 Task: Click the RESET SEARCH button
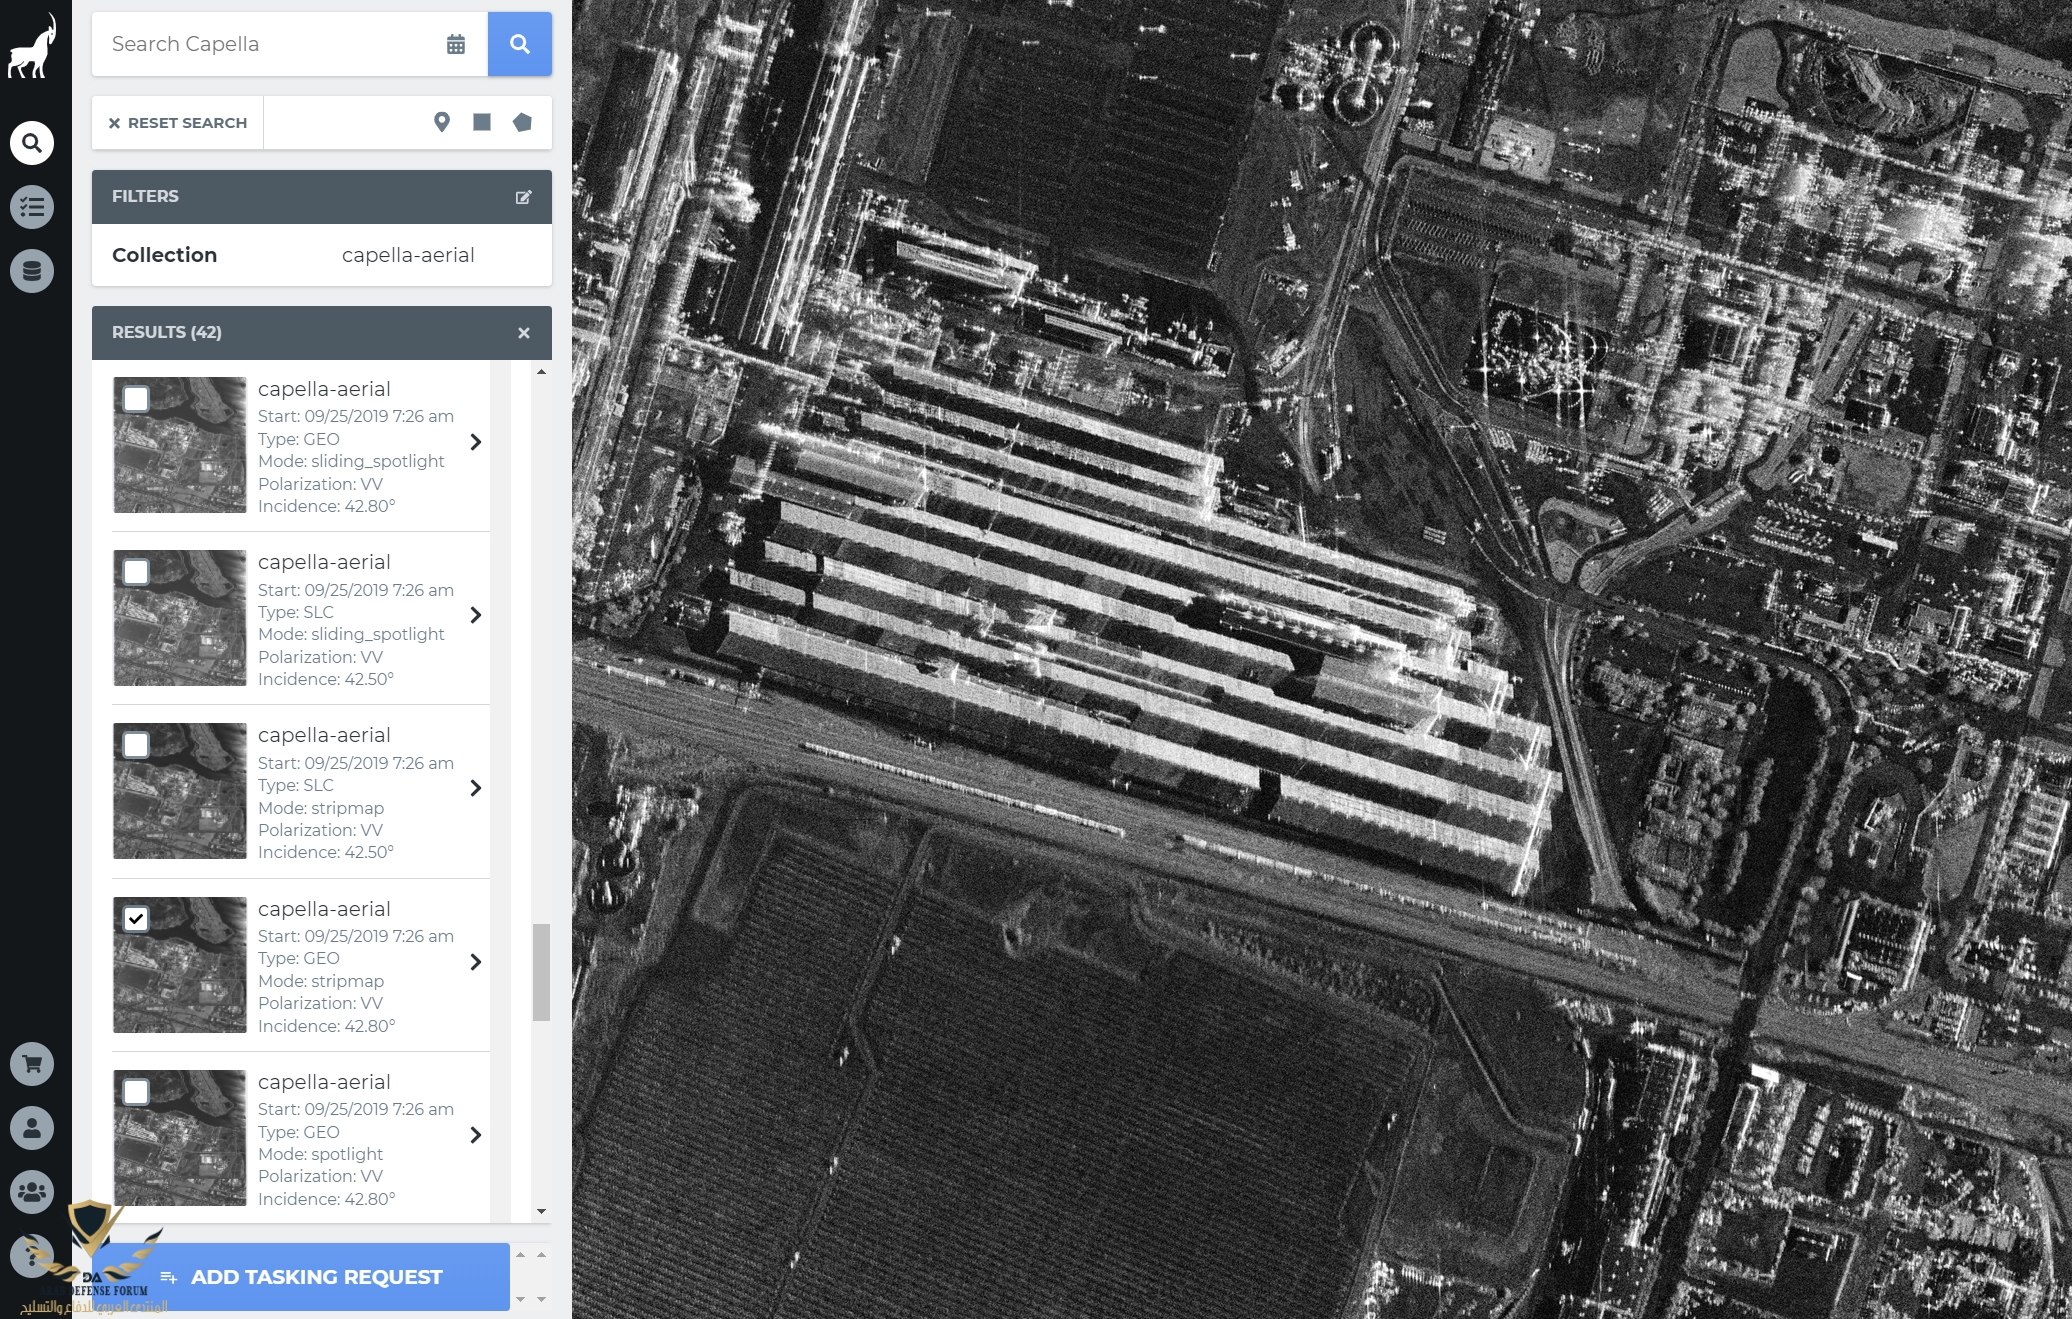[x=178, y=123]
